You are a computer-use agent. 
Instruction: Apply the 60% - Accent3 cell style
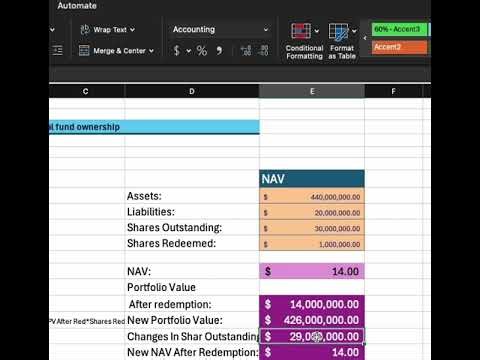(399, 29)
